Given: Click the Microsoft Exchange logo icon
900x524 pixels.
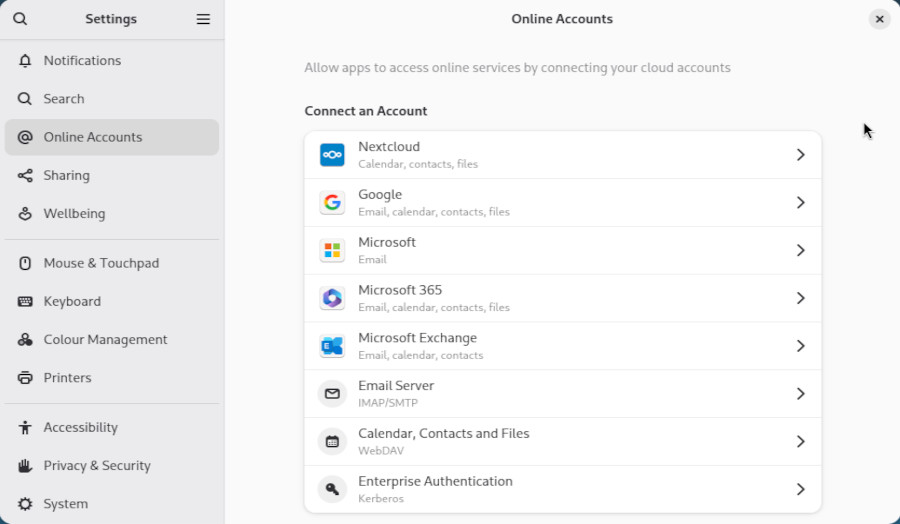Looking at the screenshot, I should 332,346.
